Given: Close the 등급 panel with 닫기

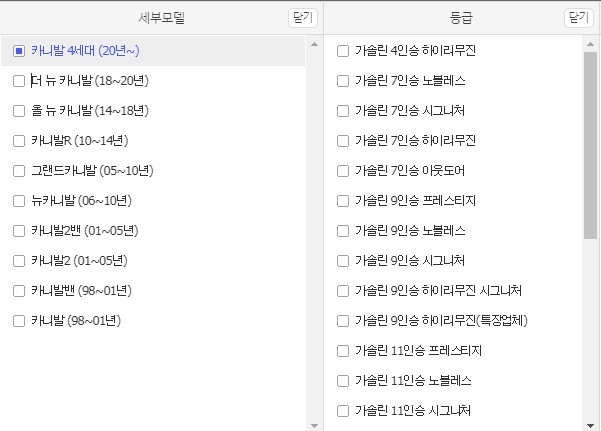Looking at the screenshot, I should click(578, 18).
